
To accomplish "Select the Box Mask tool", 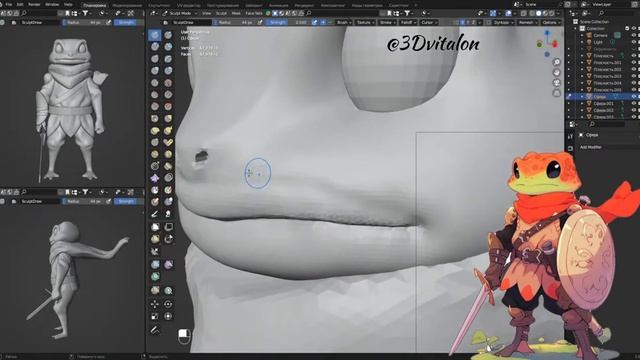I will pyautogui.click(x=155, y=227).
